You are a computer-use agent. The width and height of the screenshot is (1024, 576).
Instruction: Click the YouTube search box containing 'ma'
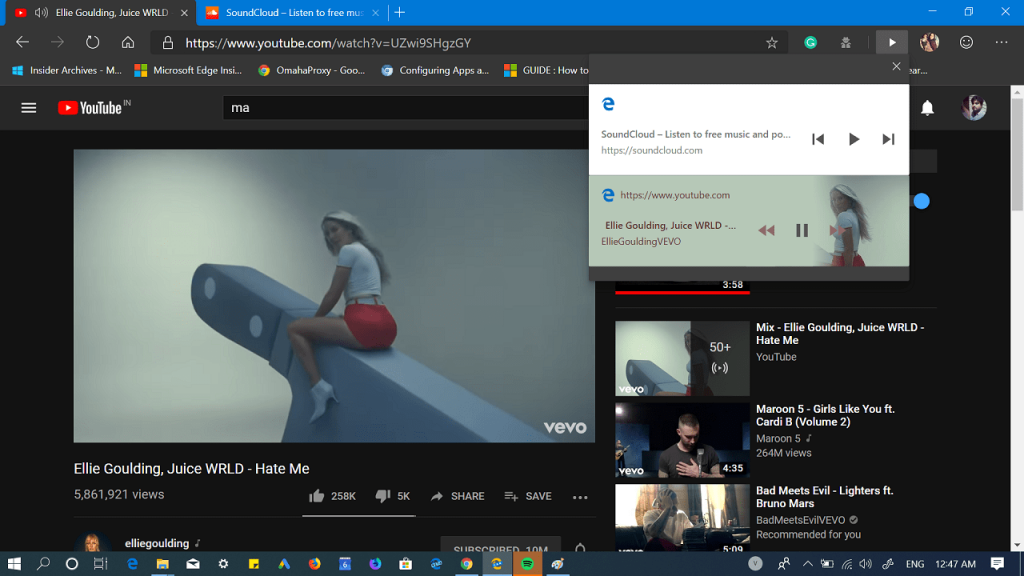pos(405,108)
